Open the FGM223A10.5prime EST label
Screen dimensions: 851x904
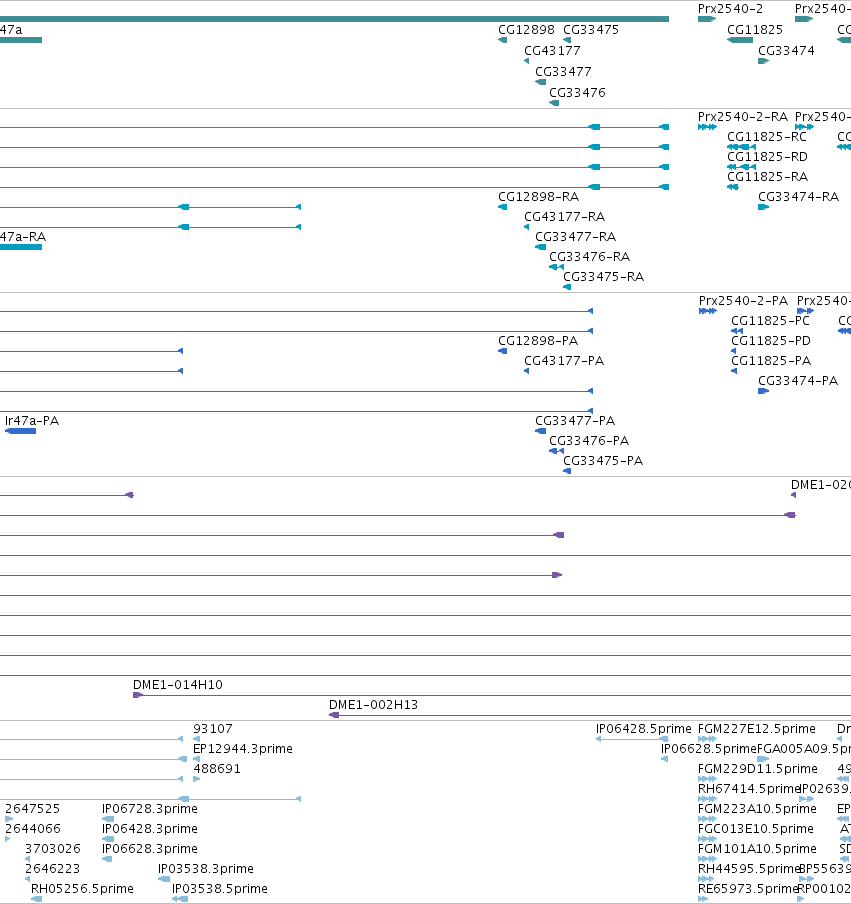point(757,809)
